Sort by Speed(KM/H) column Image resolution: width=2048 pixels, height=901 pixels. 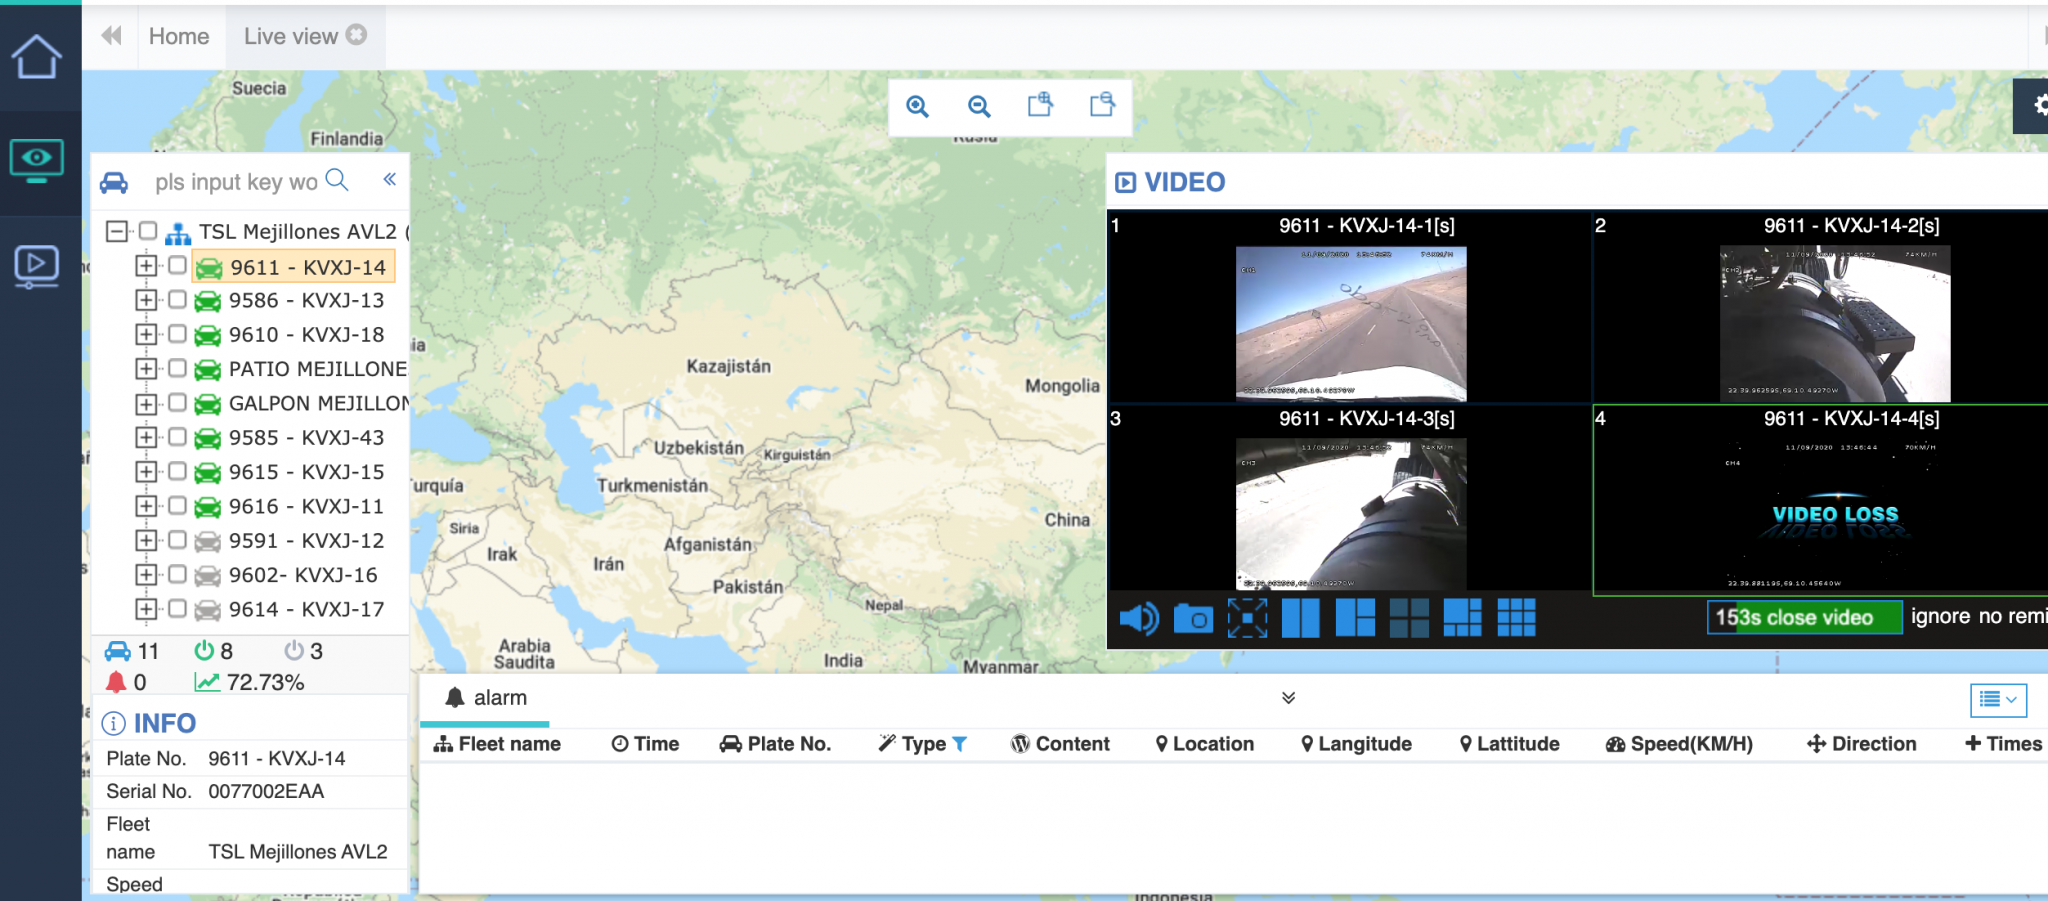1679,744
